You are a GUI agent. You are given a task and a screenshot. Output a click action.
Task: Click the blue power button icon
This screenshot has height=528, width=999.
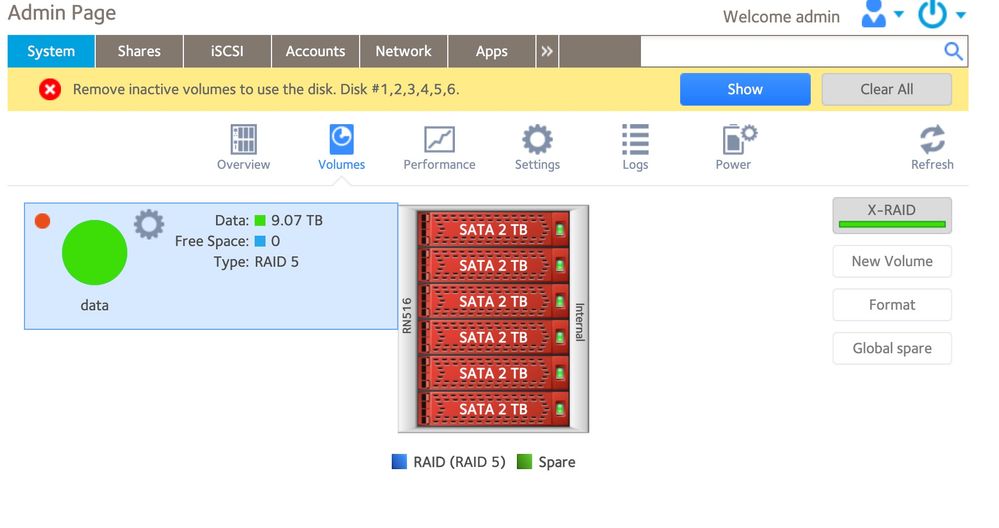(x=932, y=13)
